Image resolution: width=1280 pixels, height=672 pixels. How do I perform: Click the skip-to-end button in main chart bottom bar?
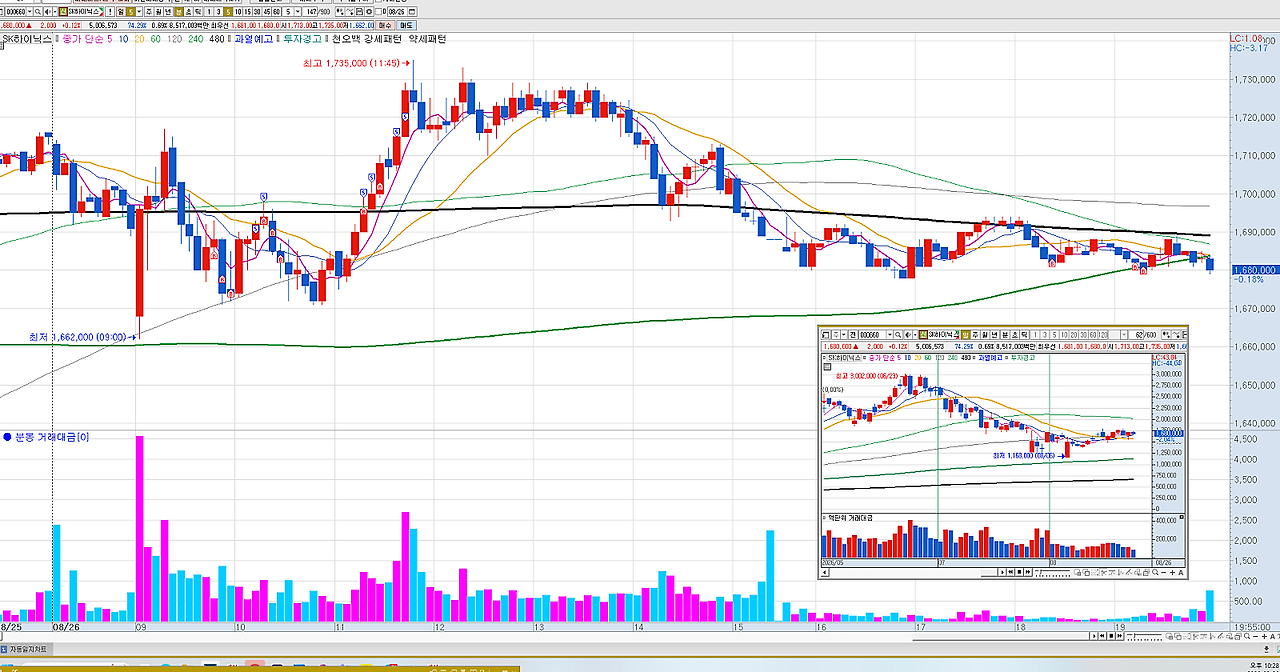[1120, 636]
